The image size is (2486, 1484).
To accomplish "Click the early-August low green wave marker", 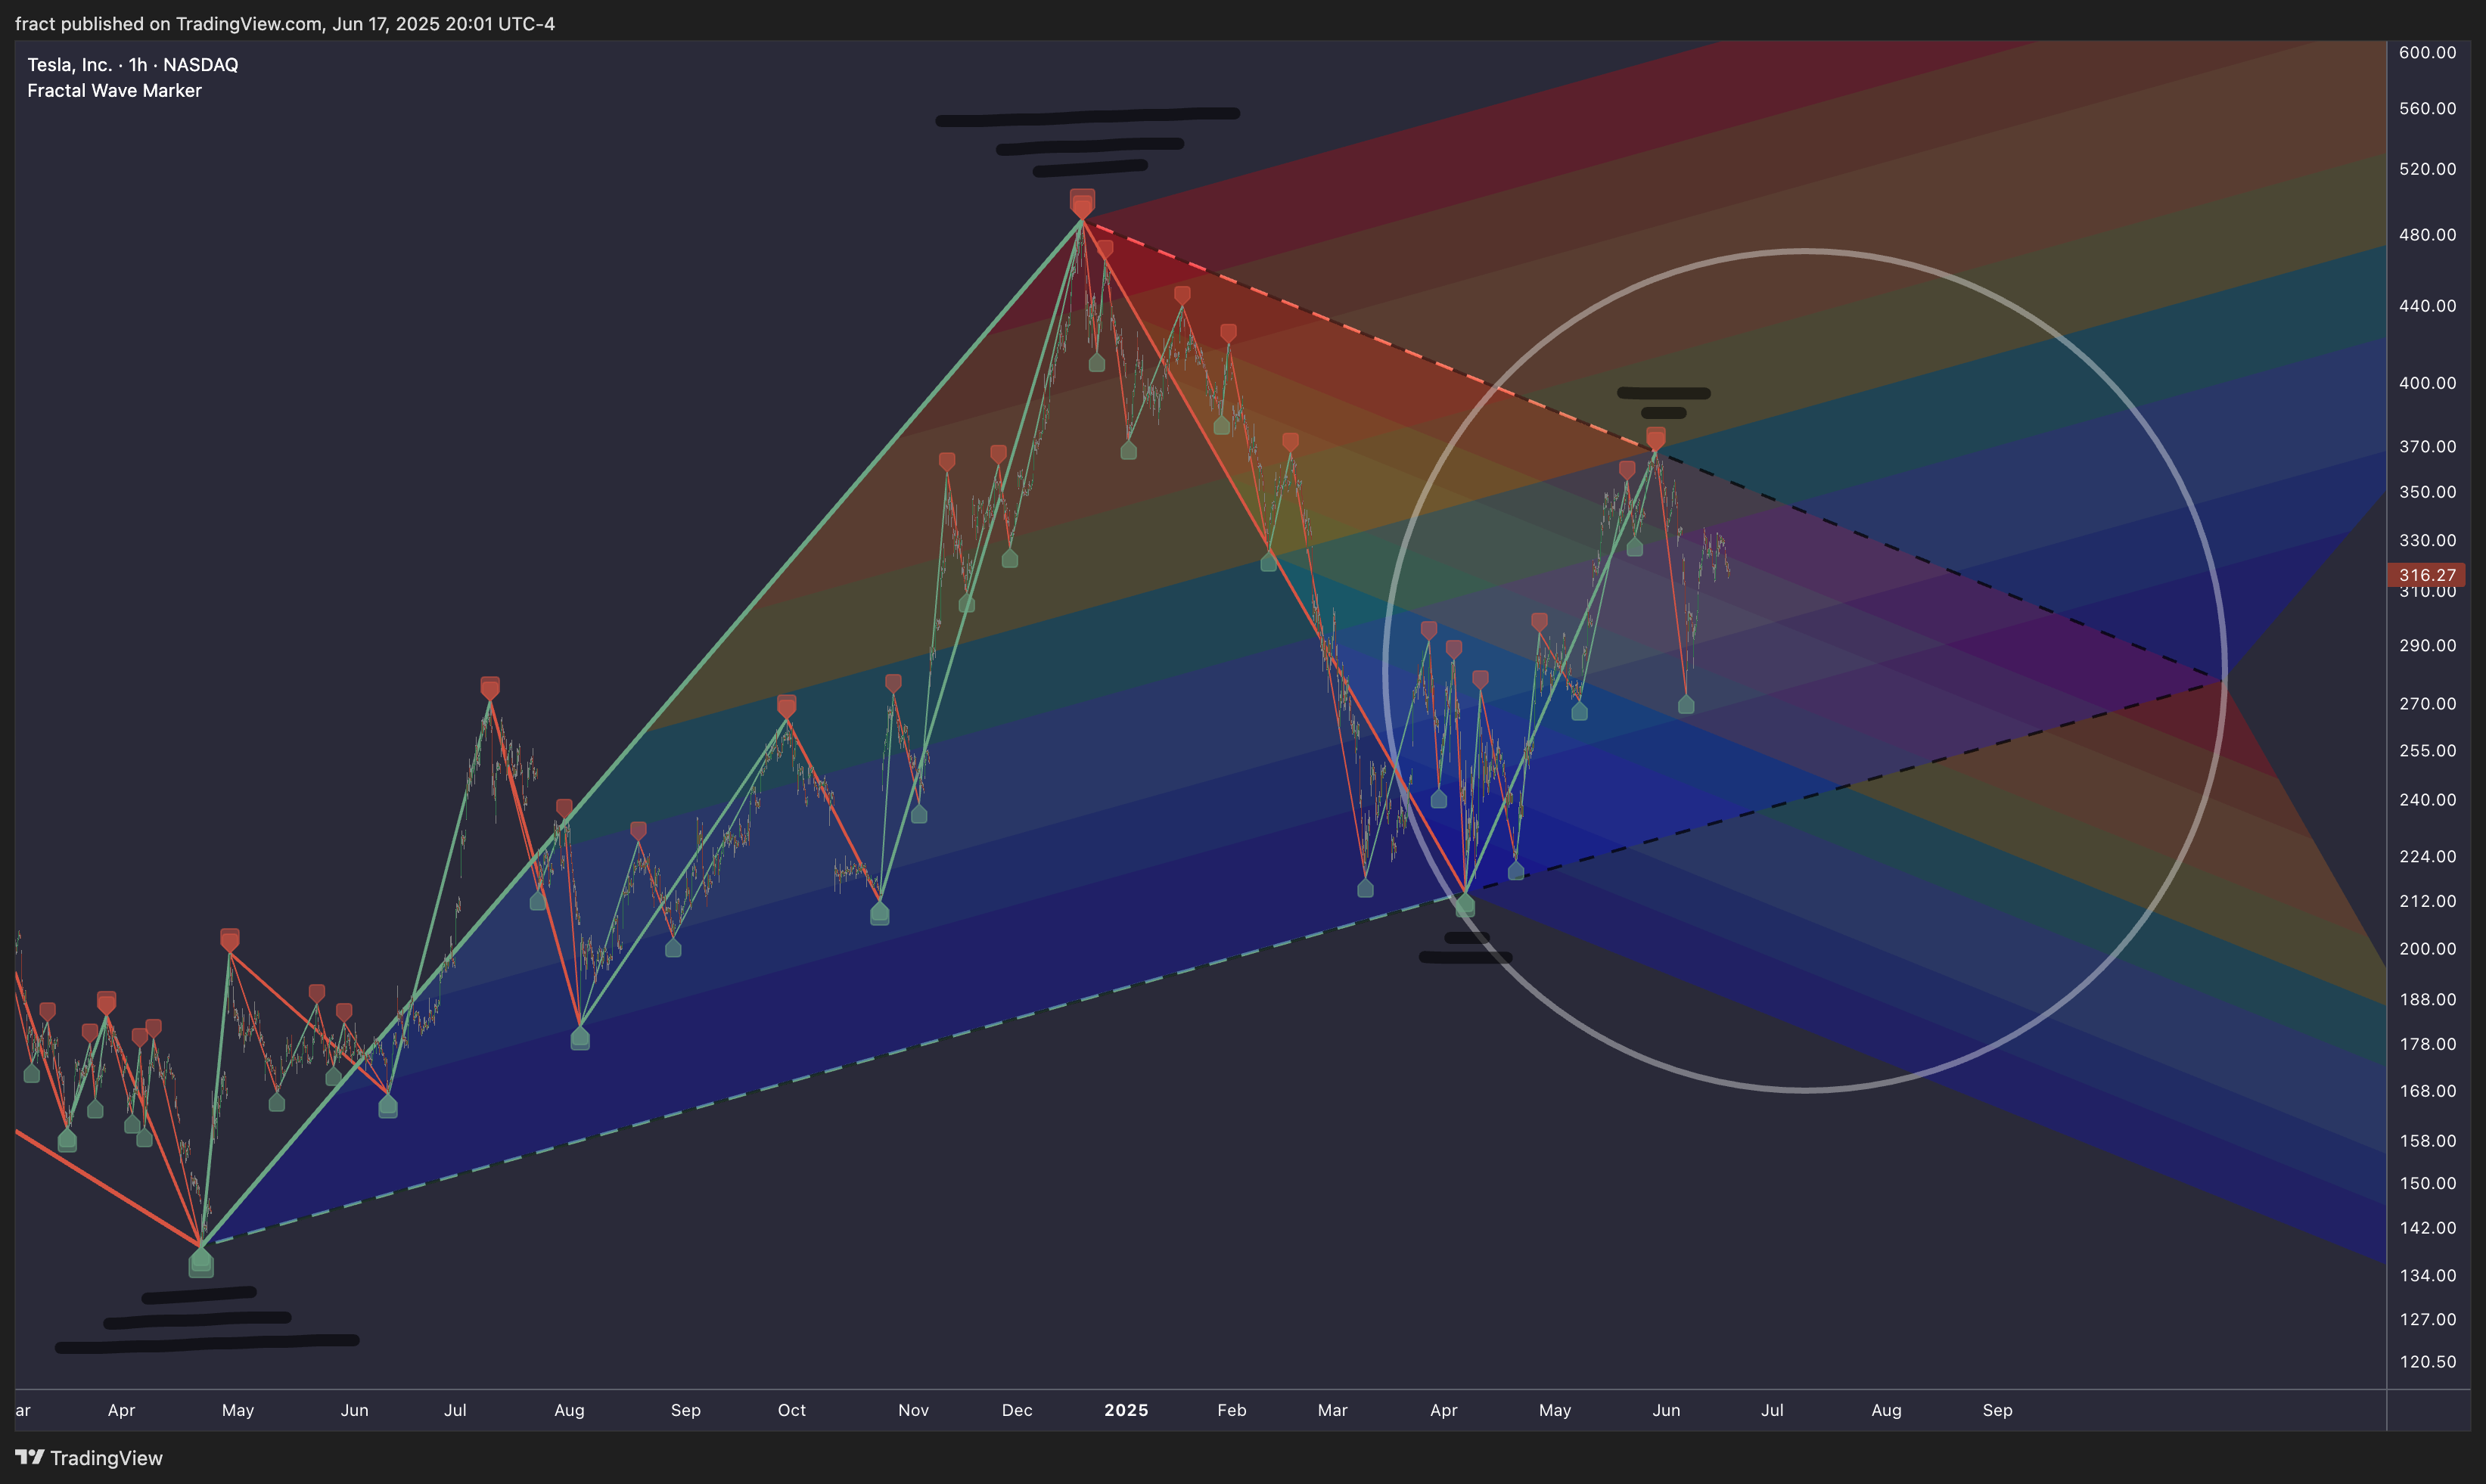I will point(580,1038).
